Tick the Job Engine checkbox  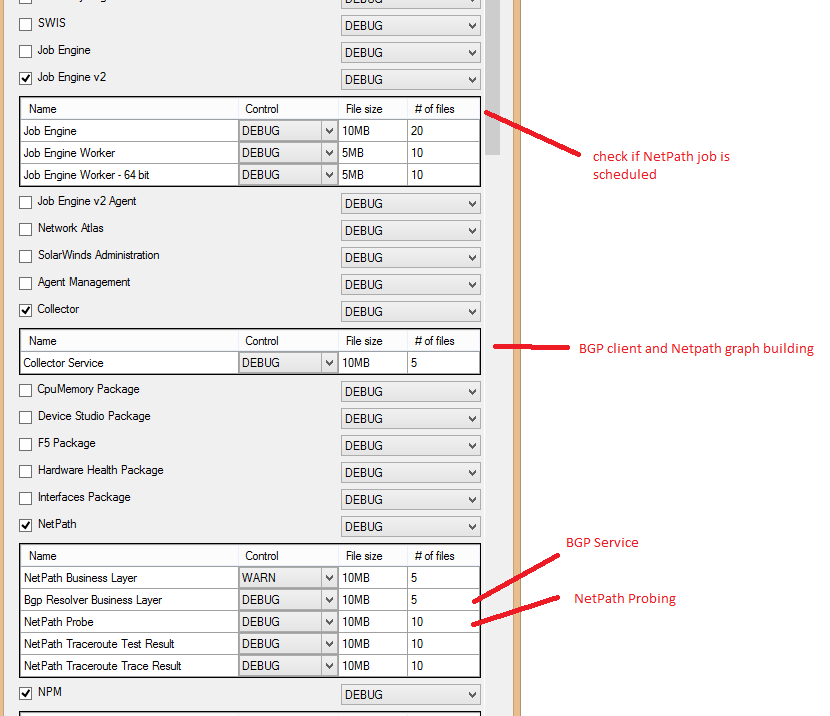[25, 51]
